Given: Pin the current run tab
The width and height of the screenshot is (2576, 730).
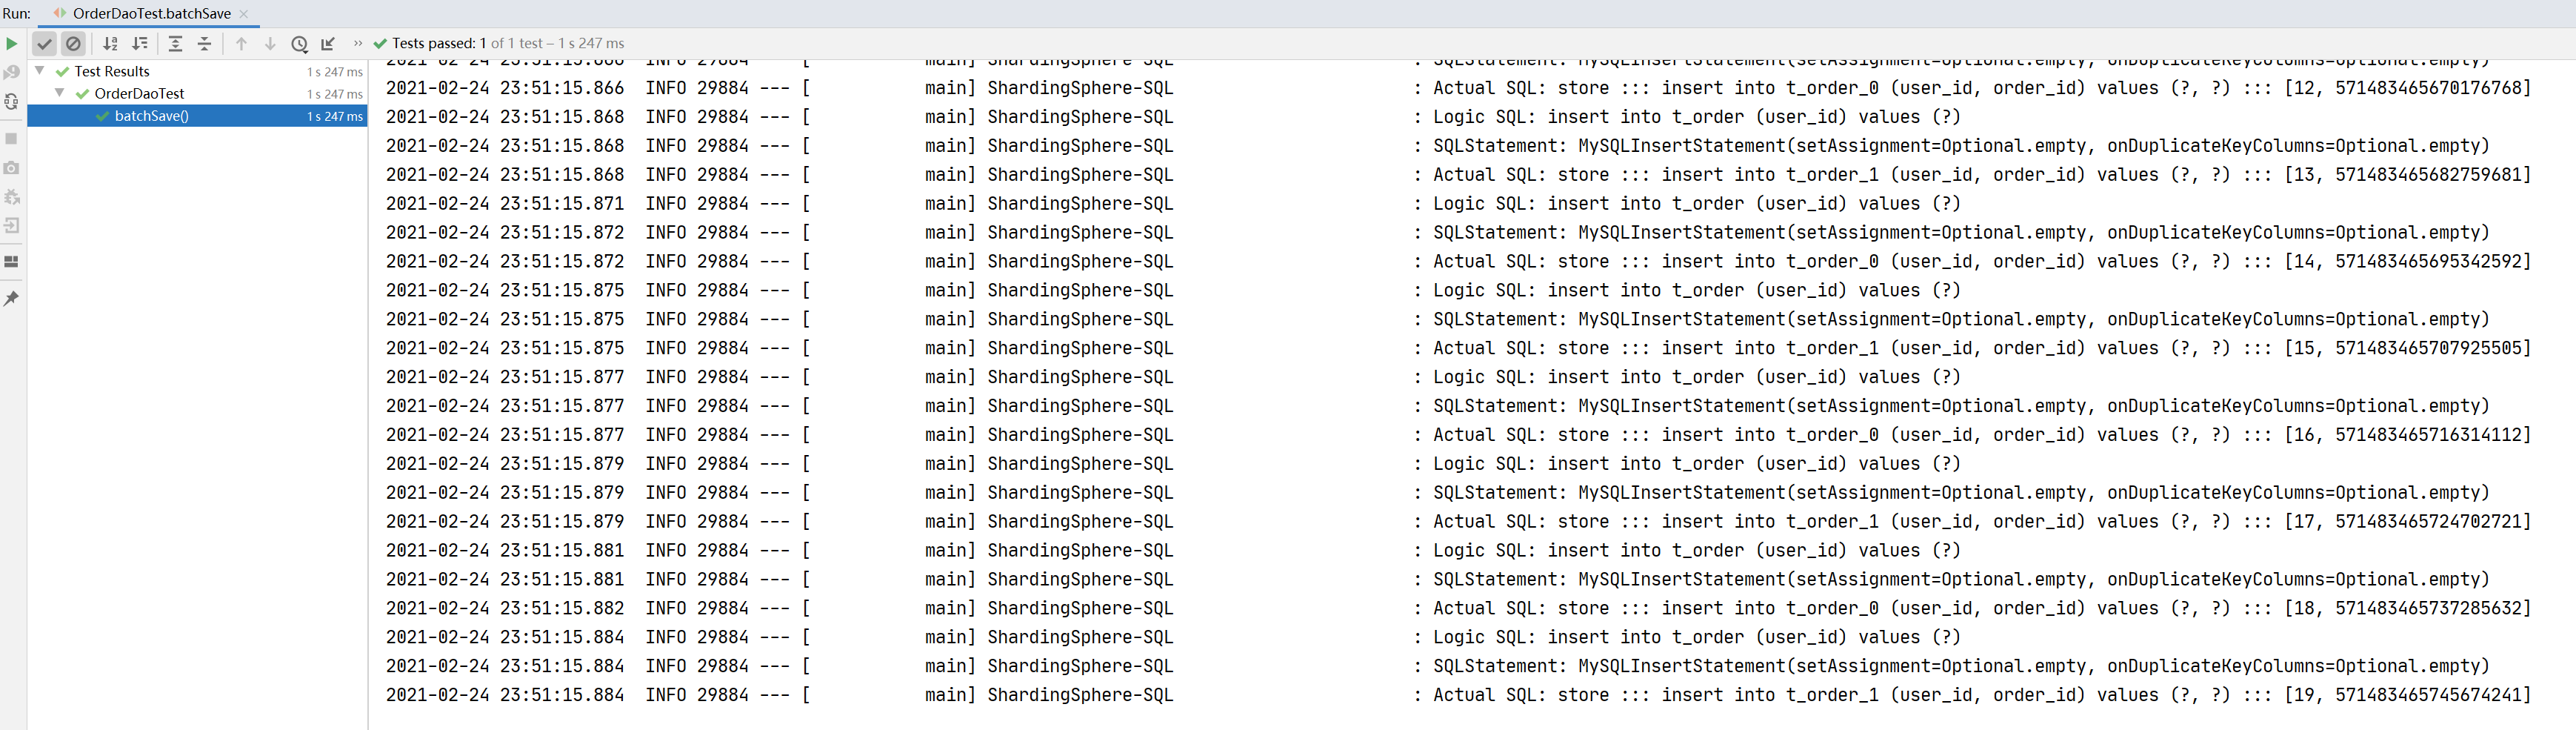Looking at the screenshot, I should pyautogui.click(x=11, y=298).
